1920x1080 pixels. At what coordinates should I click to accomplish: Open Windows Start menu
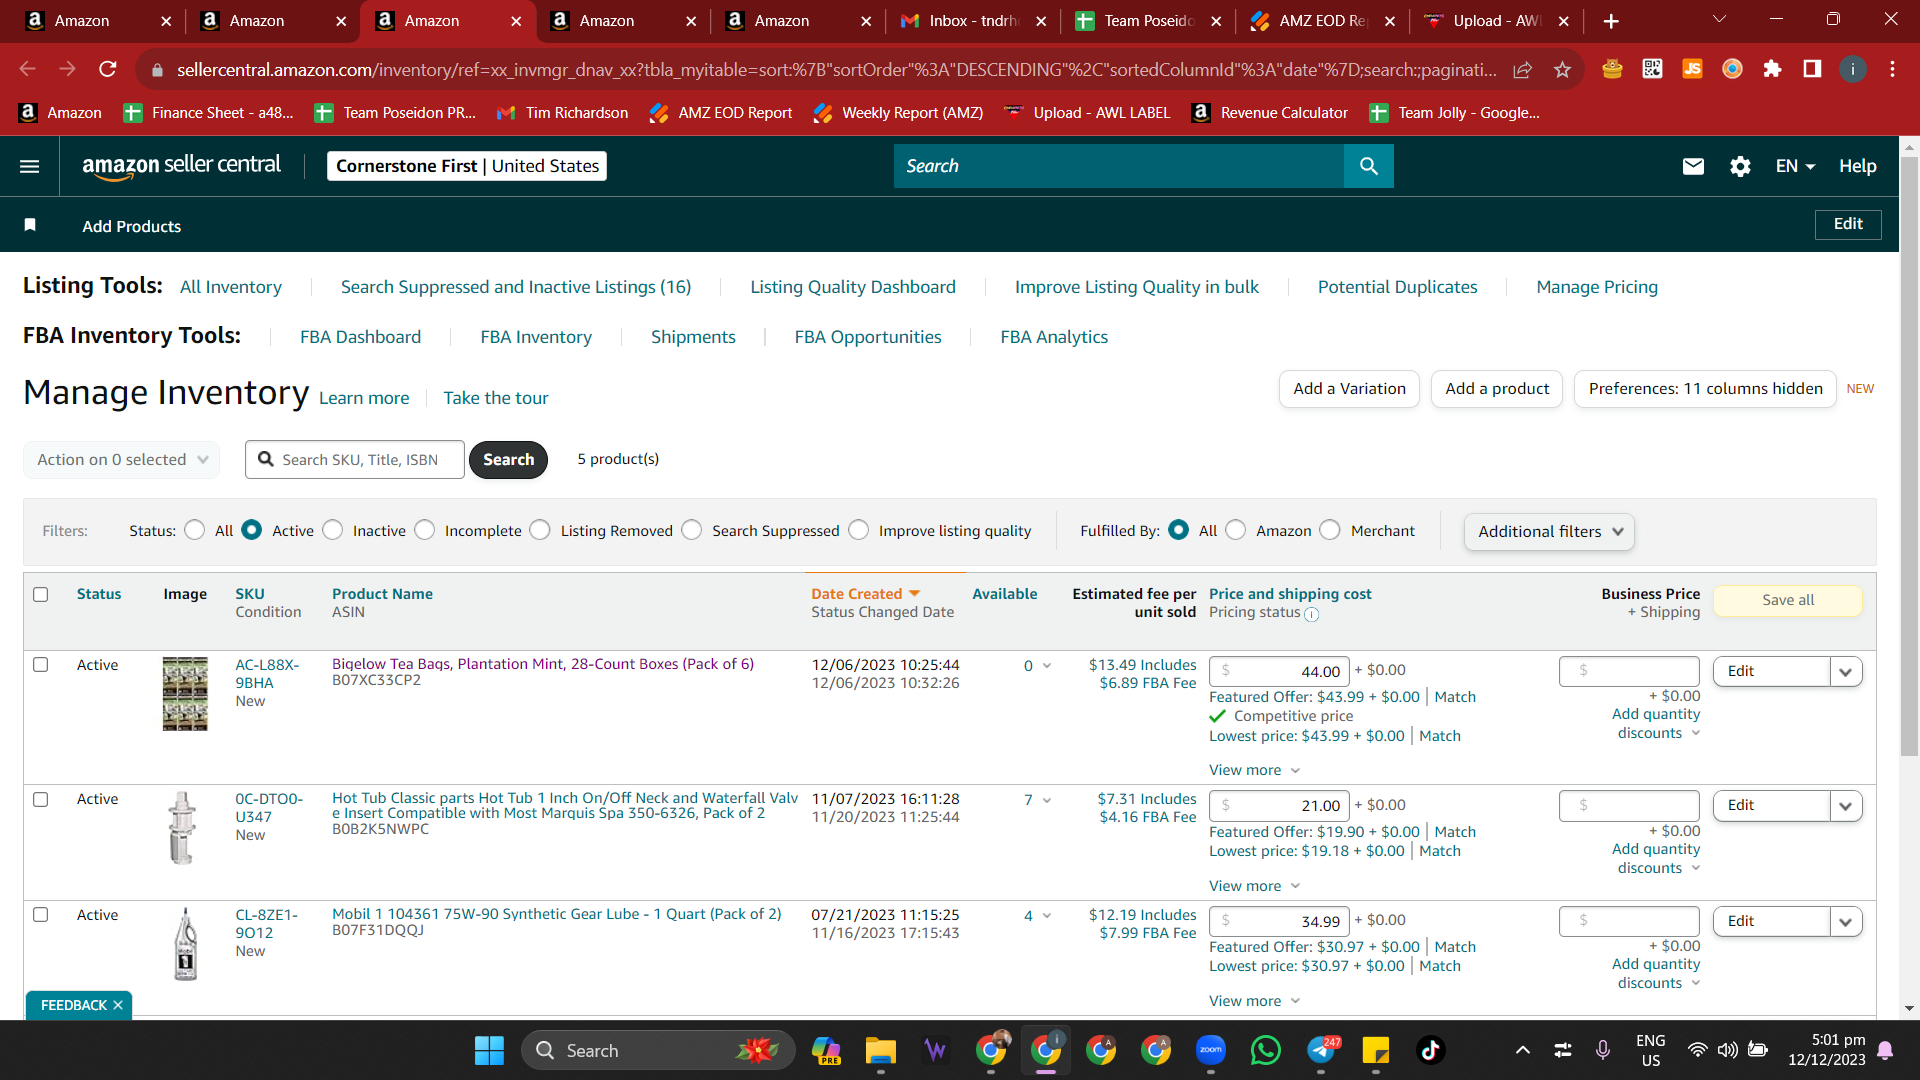pos(489,1050)
